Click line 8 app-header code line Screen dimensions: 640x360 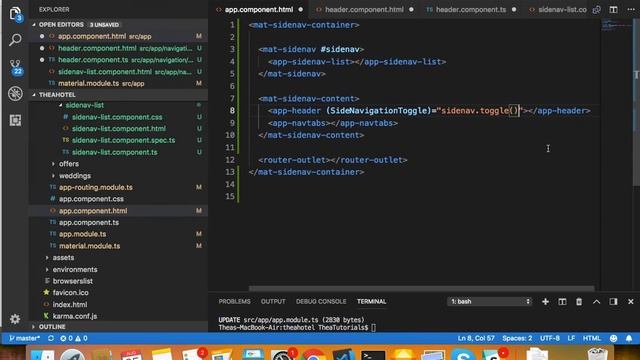coord(429,111)
